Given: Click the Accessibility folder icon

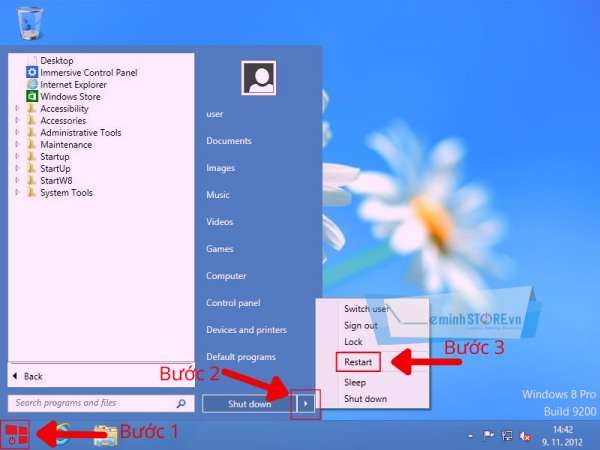Looking at the screenshot, I should (x=32, y=108).
